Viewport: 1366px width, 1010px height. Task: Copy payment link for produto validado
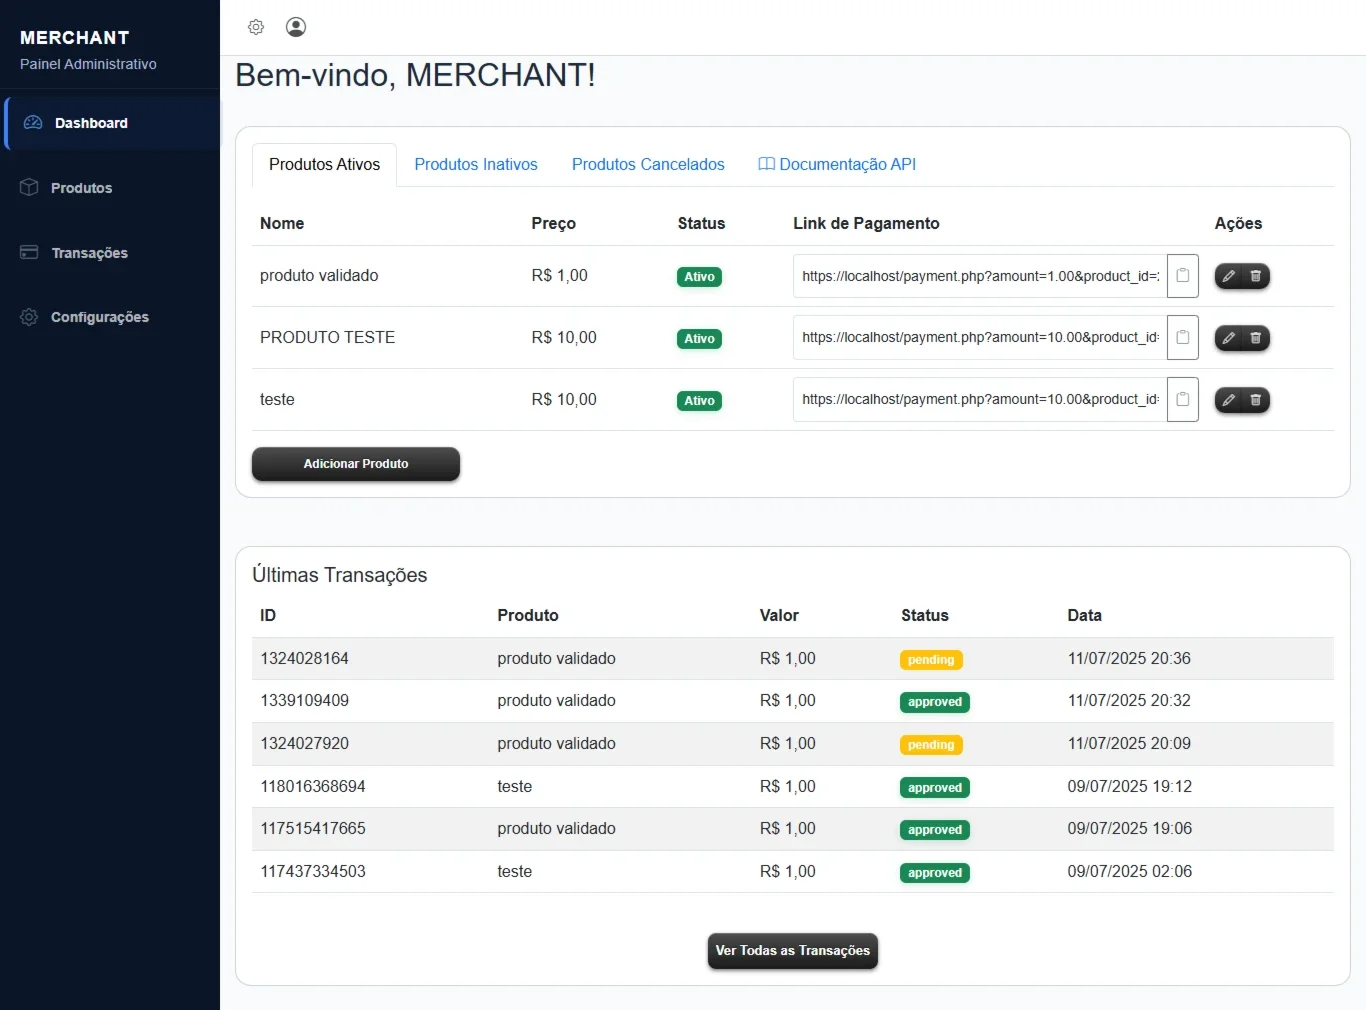click(1183, 276)
